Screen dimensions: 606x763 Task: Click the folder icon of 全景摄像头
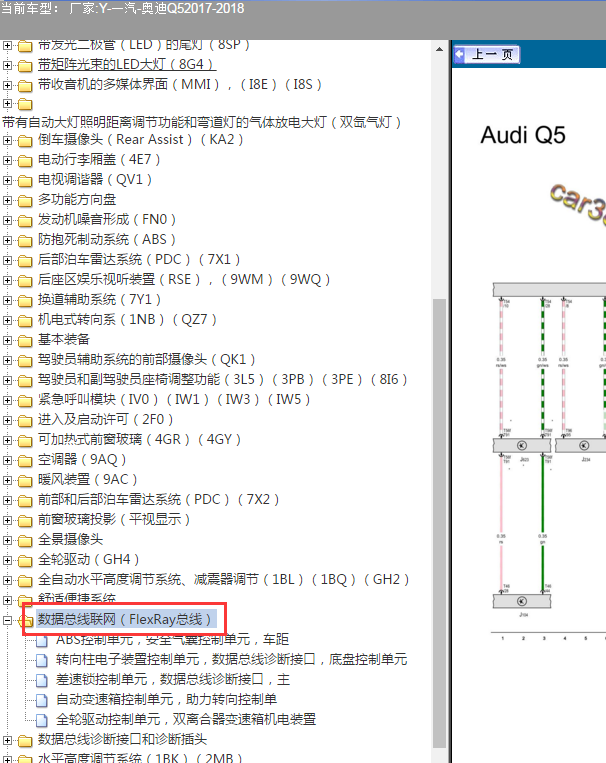(25, 540)
